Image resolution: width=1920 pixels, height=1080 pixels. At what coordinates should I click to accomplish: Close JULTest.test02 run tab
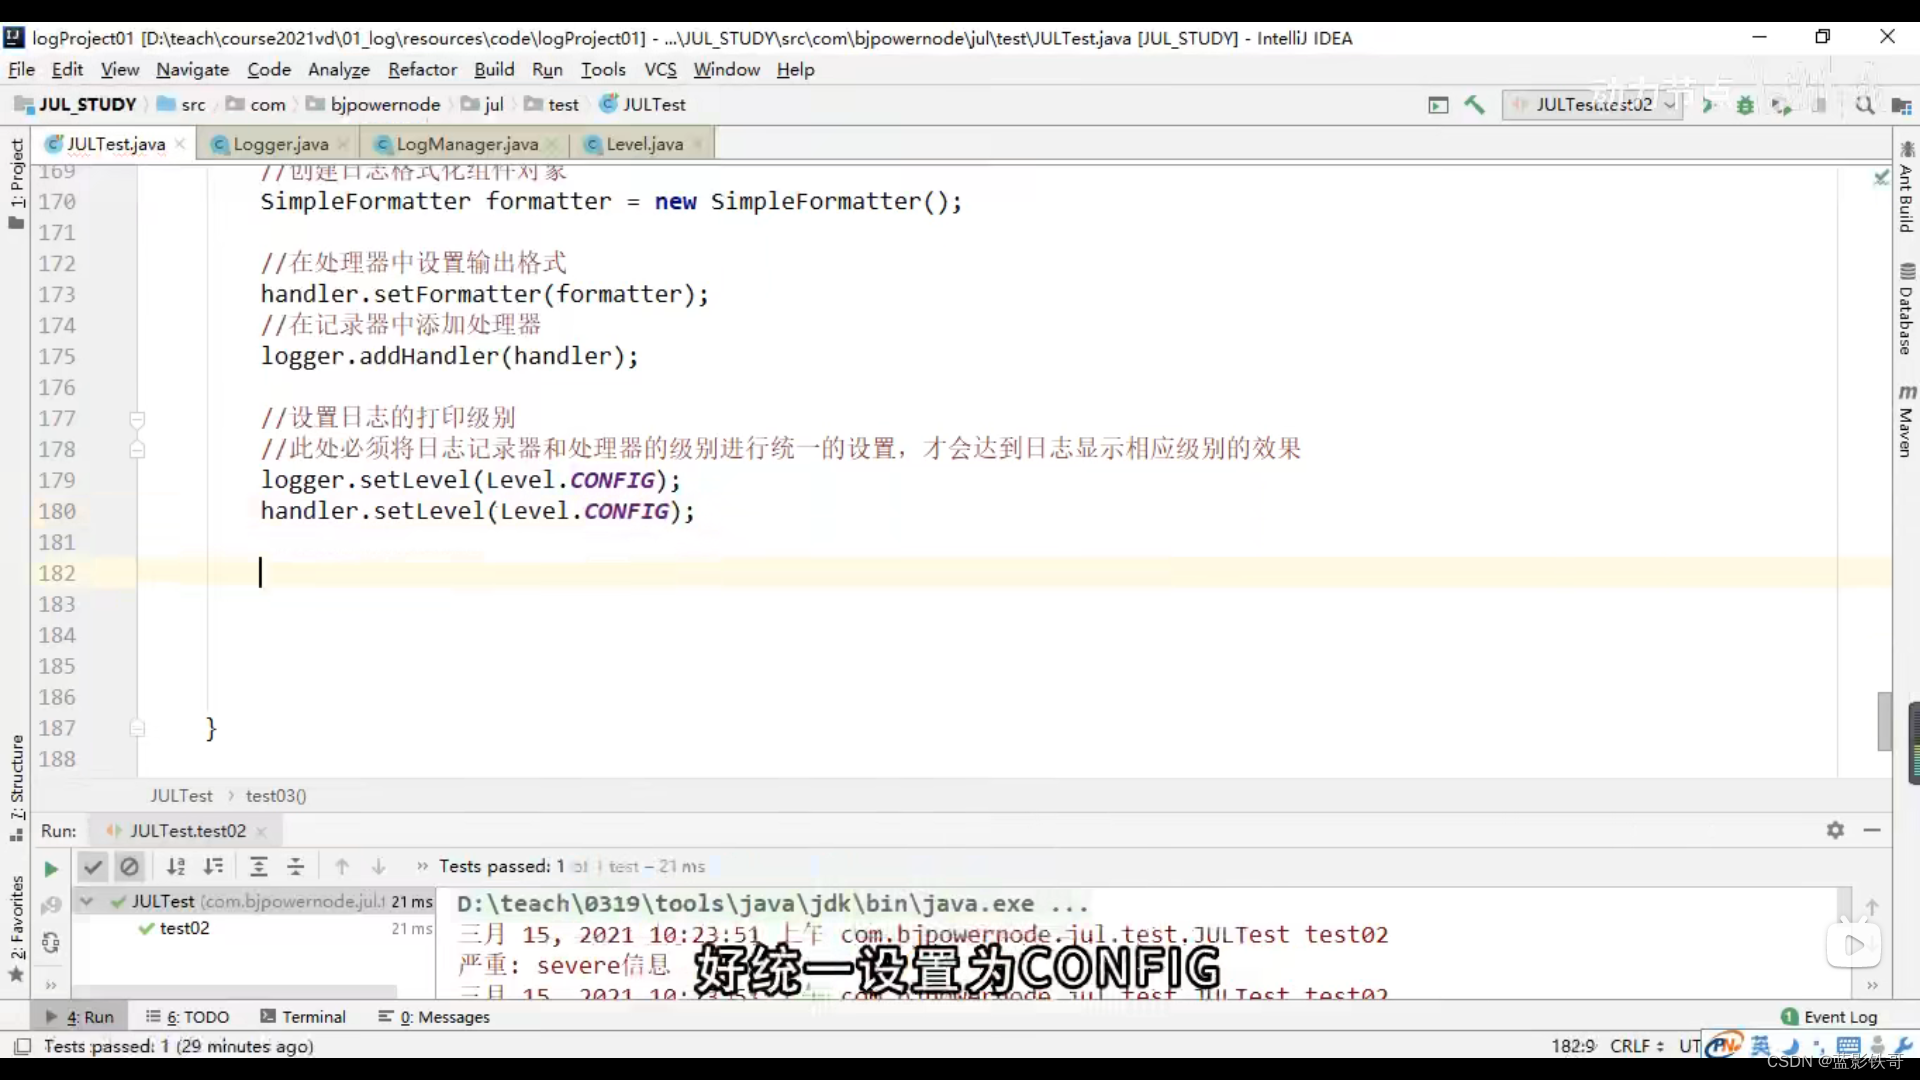pyautogui.click(x=261, y=831)
